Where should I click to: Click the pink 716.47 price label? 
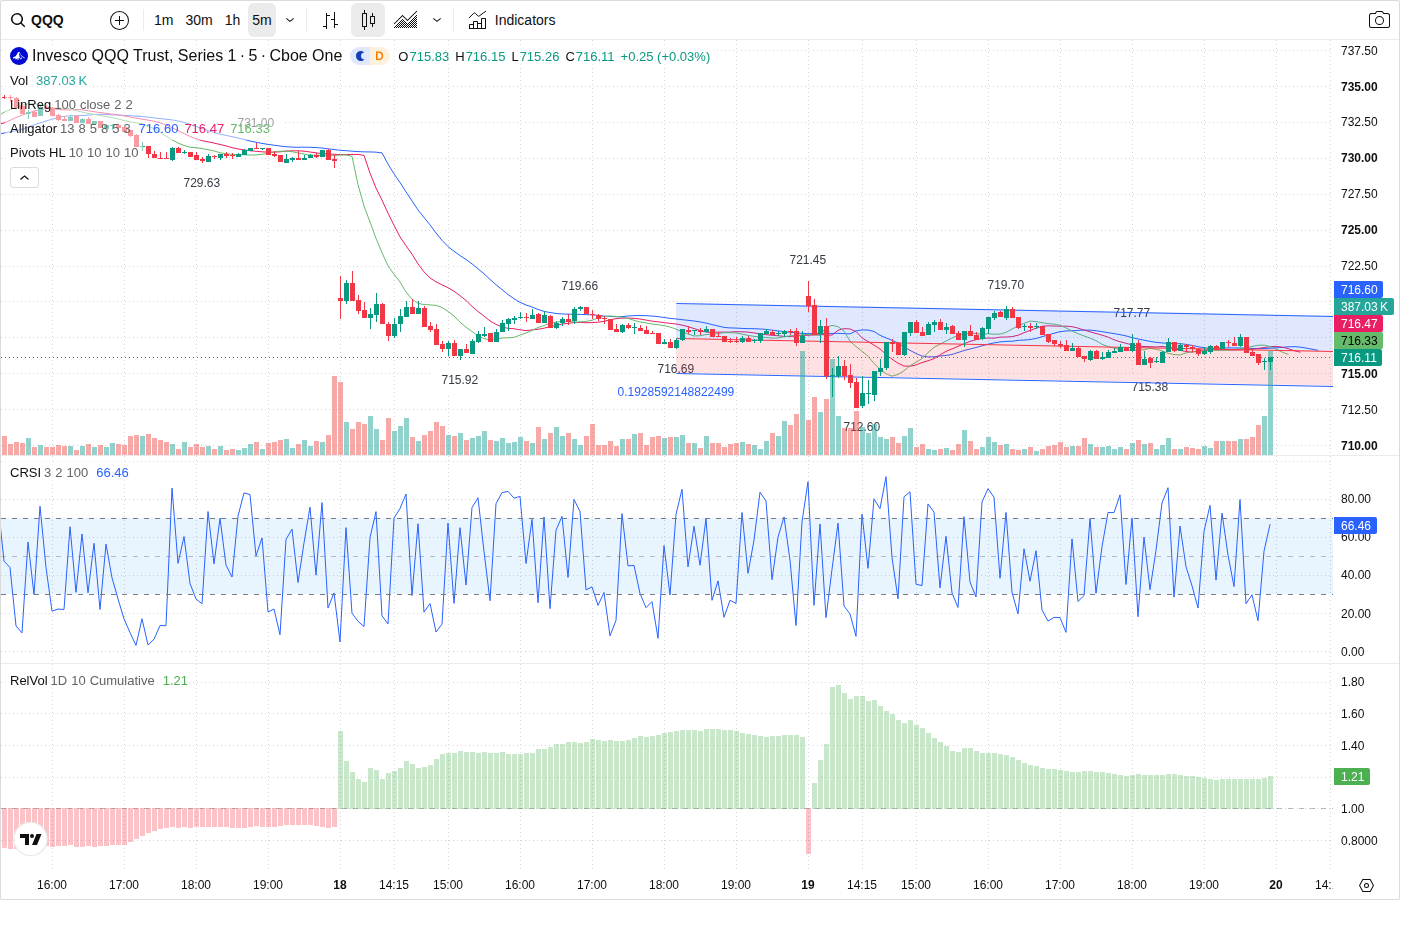click(x=1359, y=324)
